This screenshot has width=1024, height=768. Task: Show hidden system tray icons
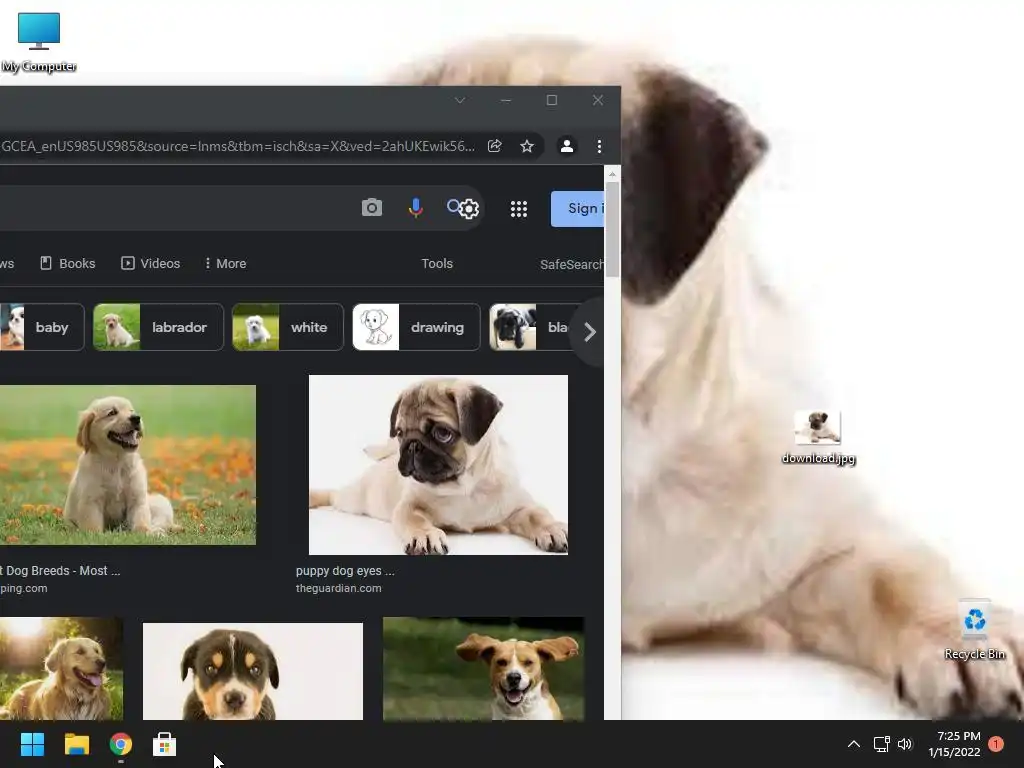click(854, 744)
